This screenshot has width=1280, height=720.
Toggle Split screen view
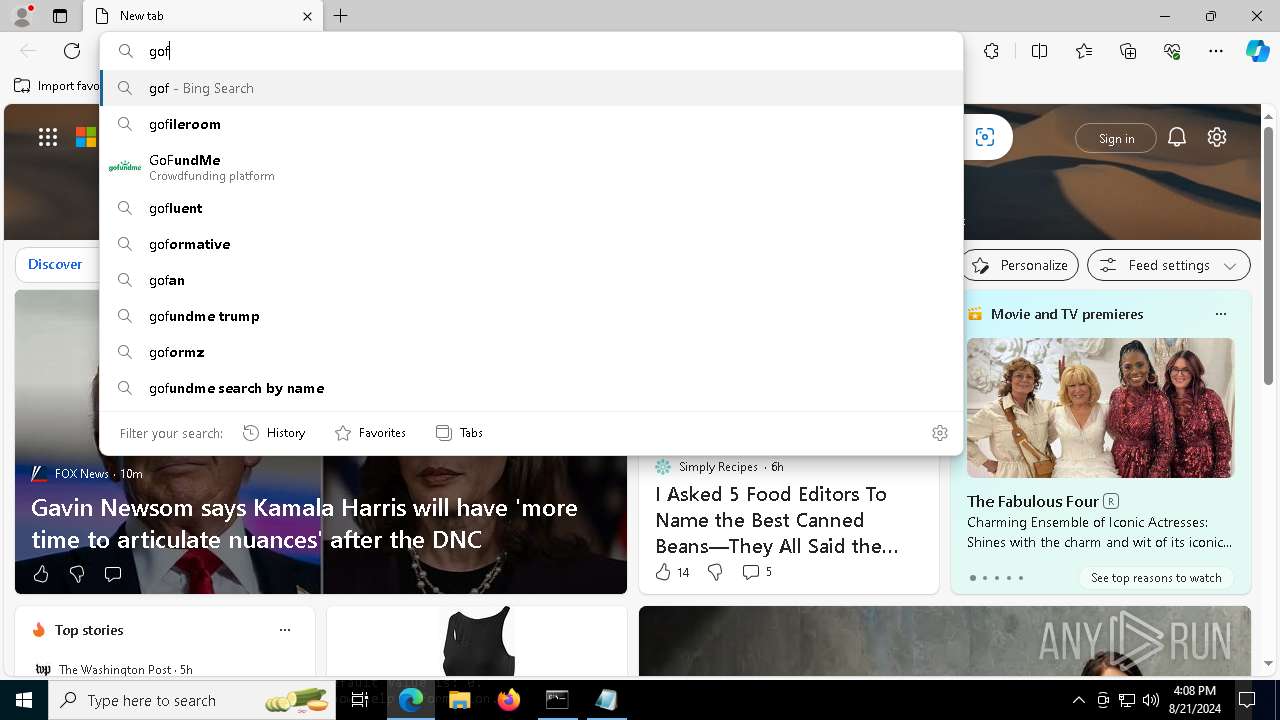tap(1039, 51)
